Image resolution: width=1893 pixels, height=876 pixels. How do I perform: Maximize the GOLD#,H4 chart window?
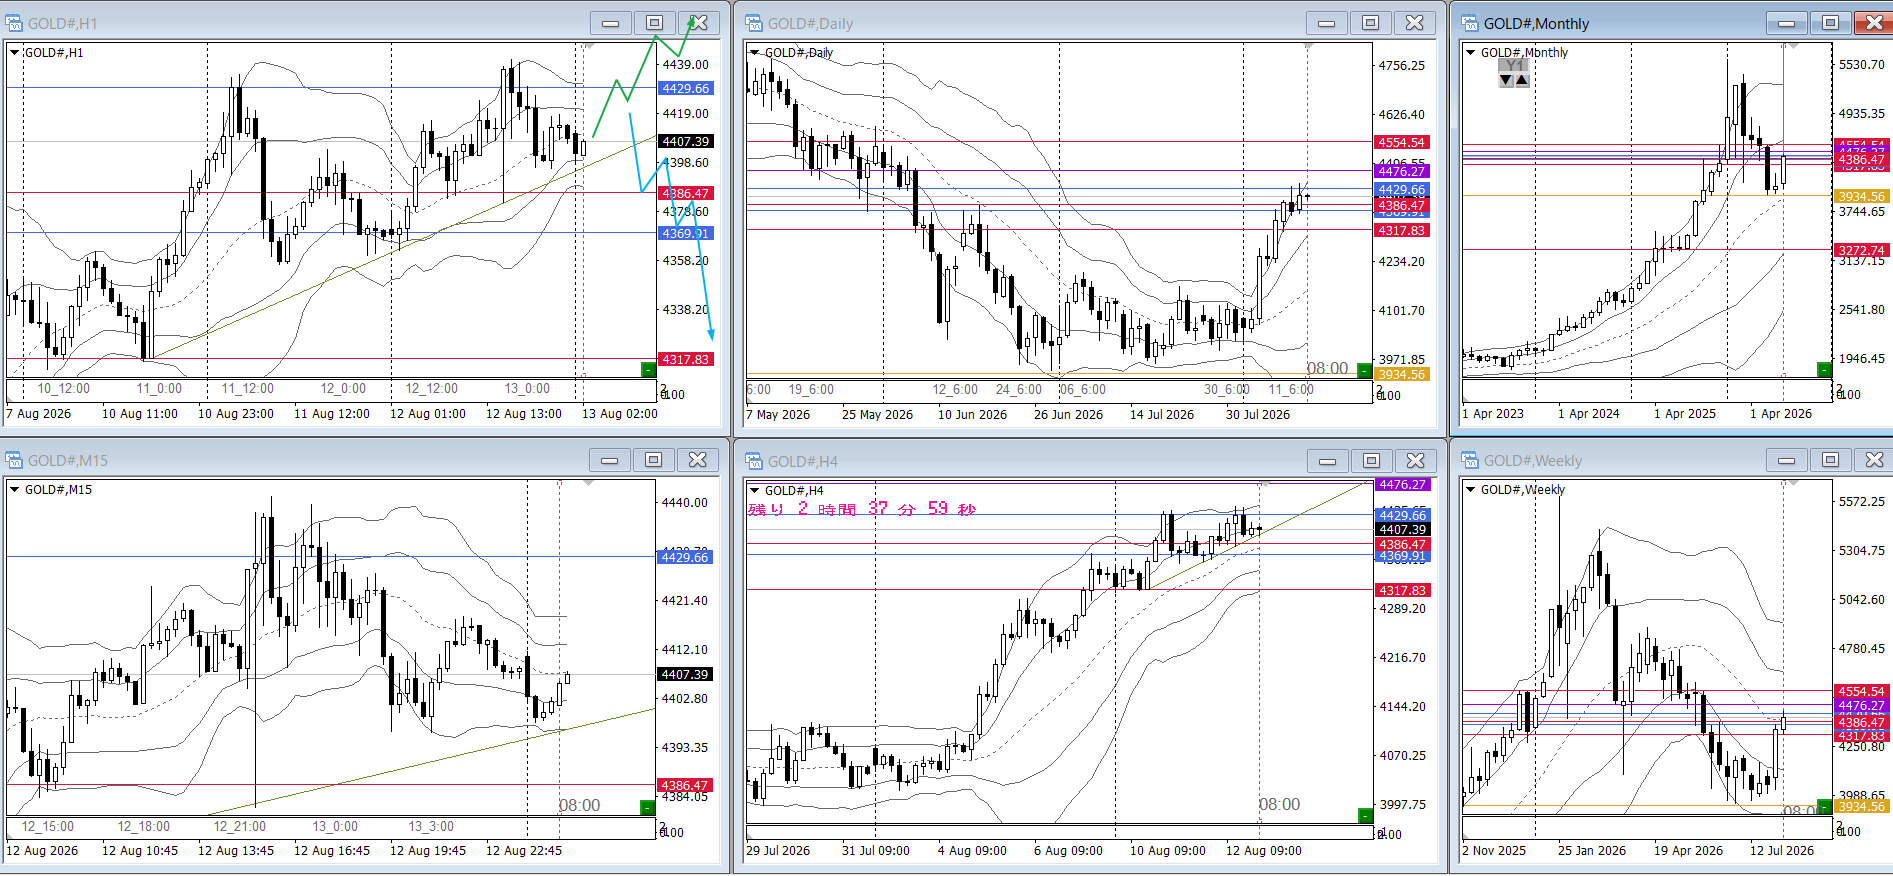coord(1372,461)
